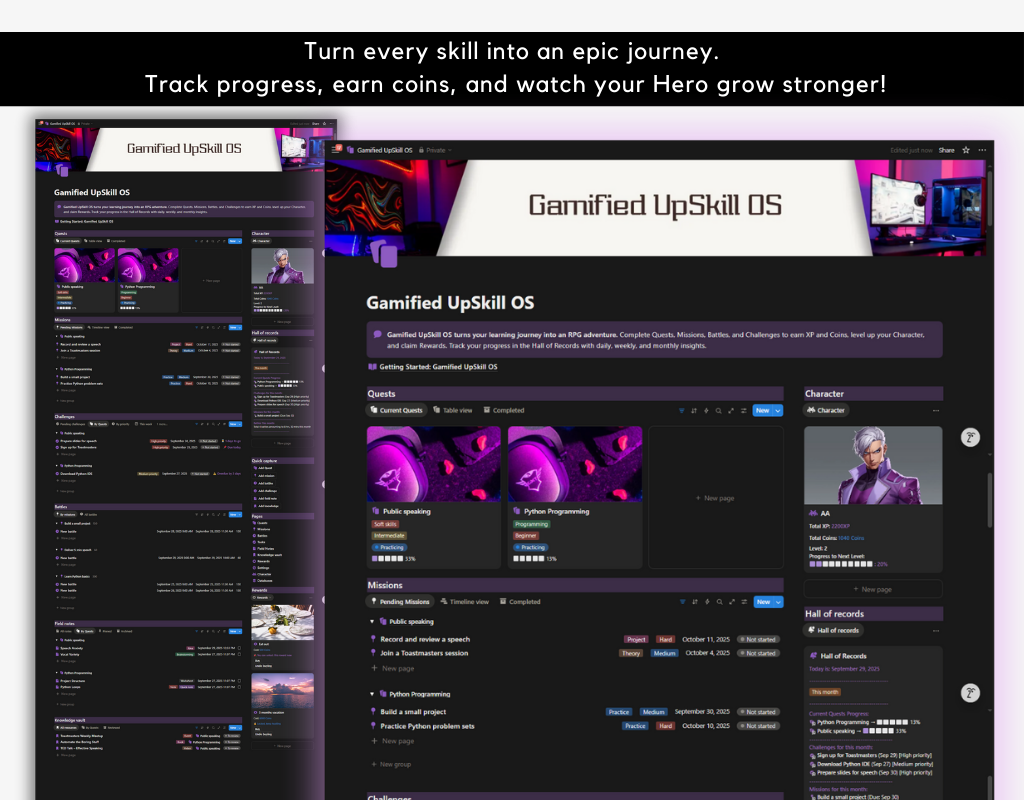Switch to the Completed tab in Quests
Image resolution: width=1024 pixels, height=800 pixels.
pos(504,410)
